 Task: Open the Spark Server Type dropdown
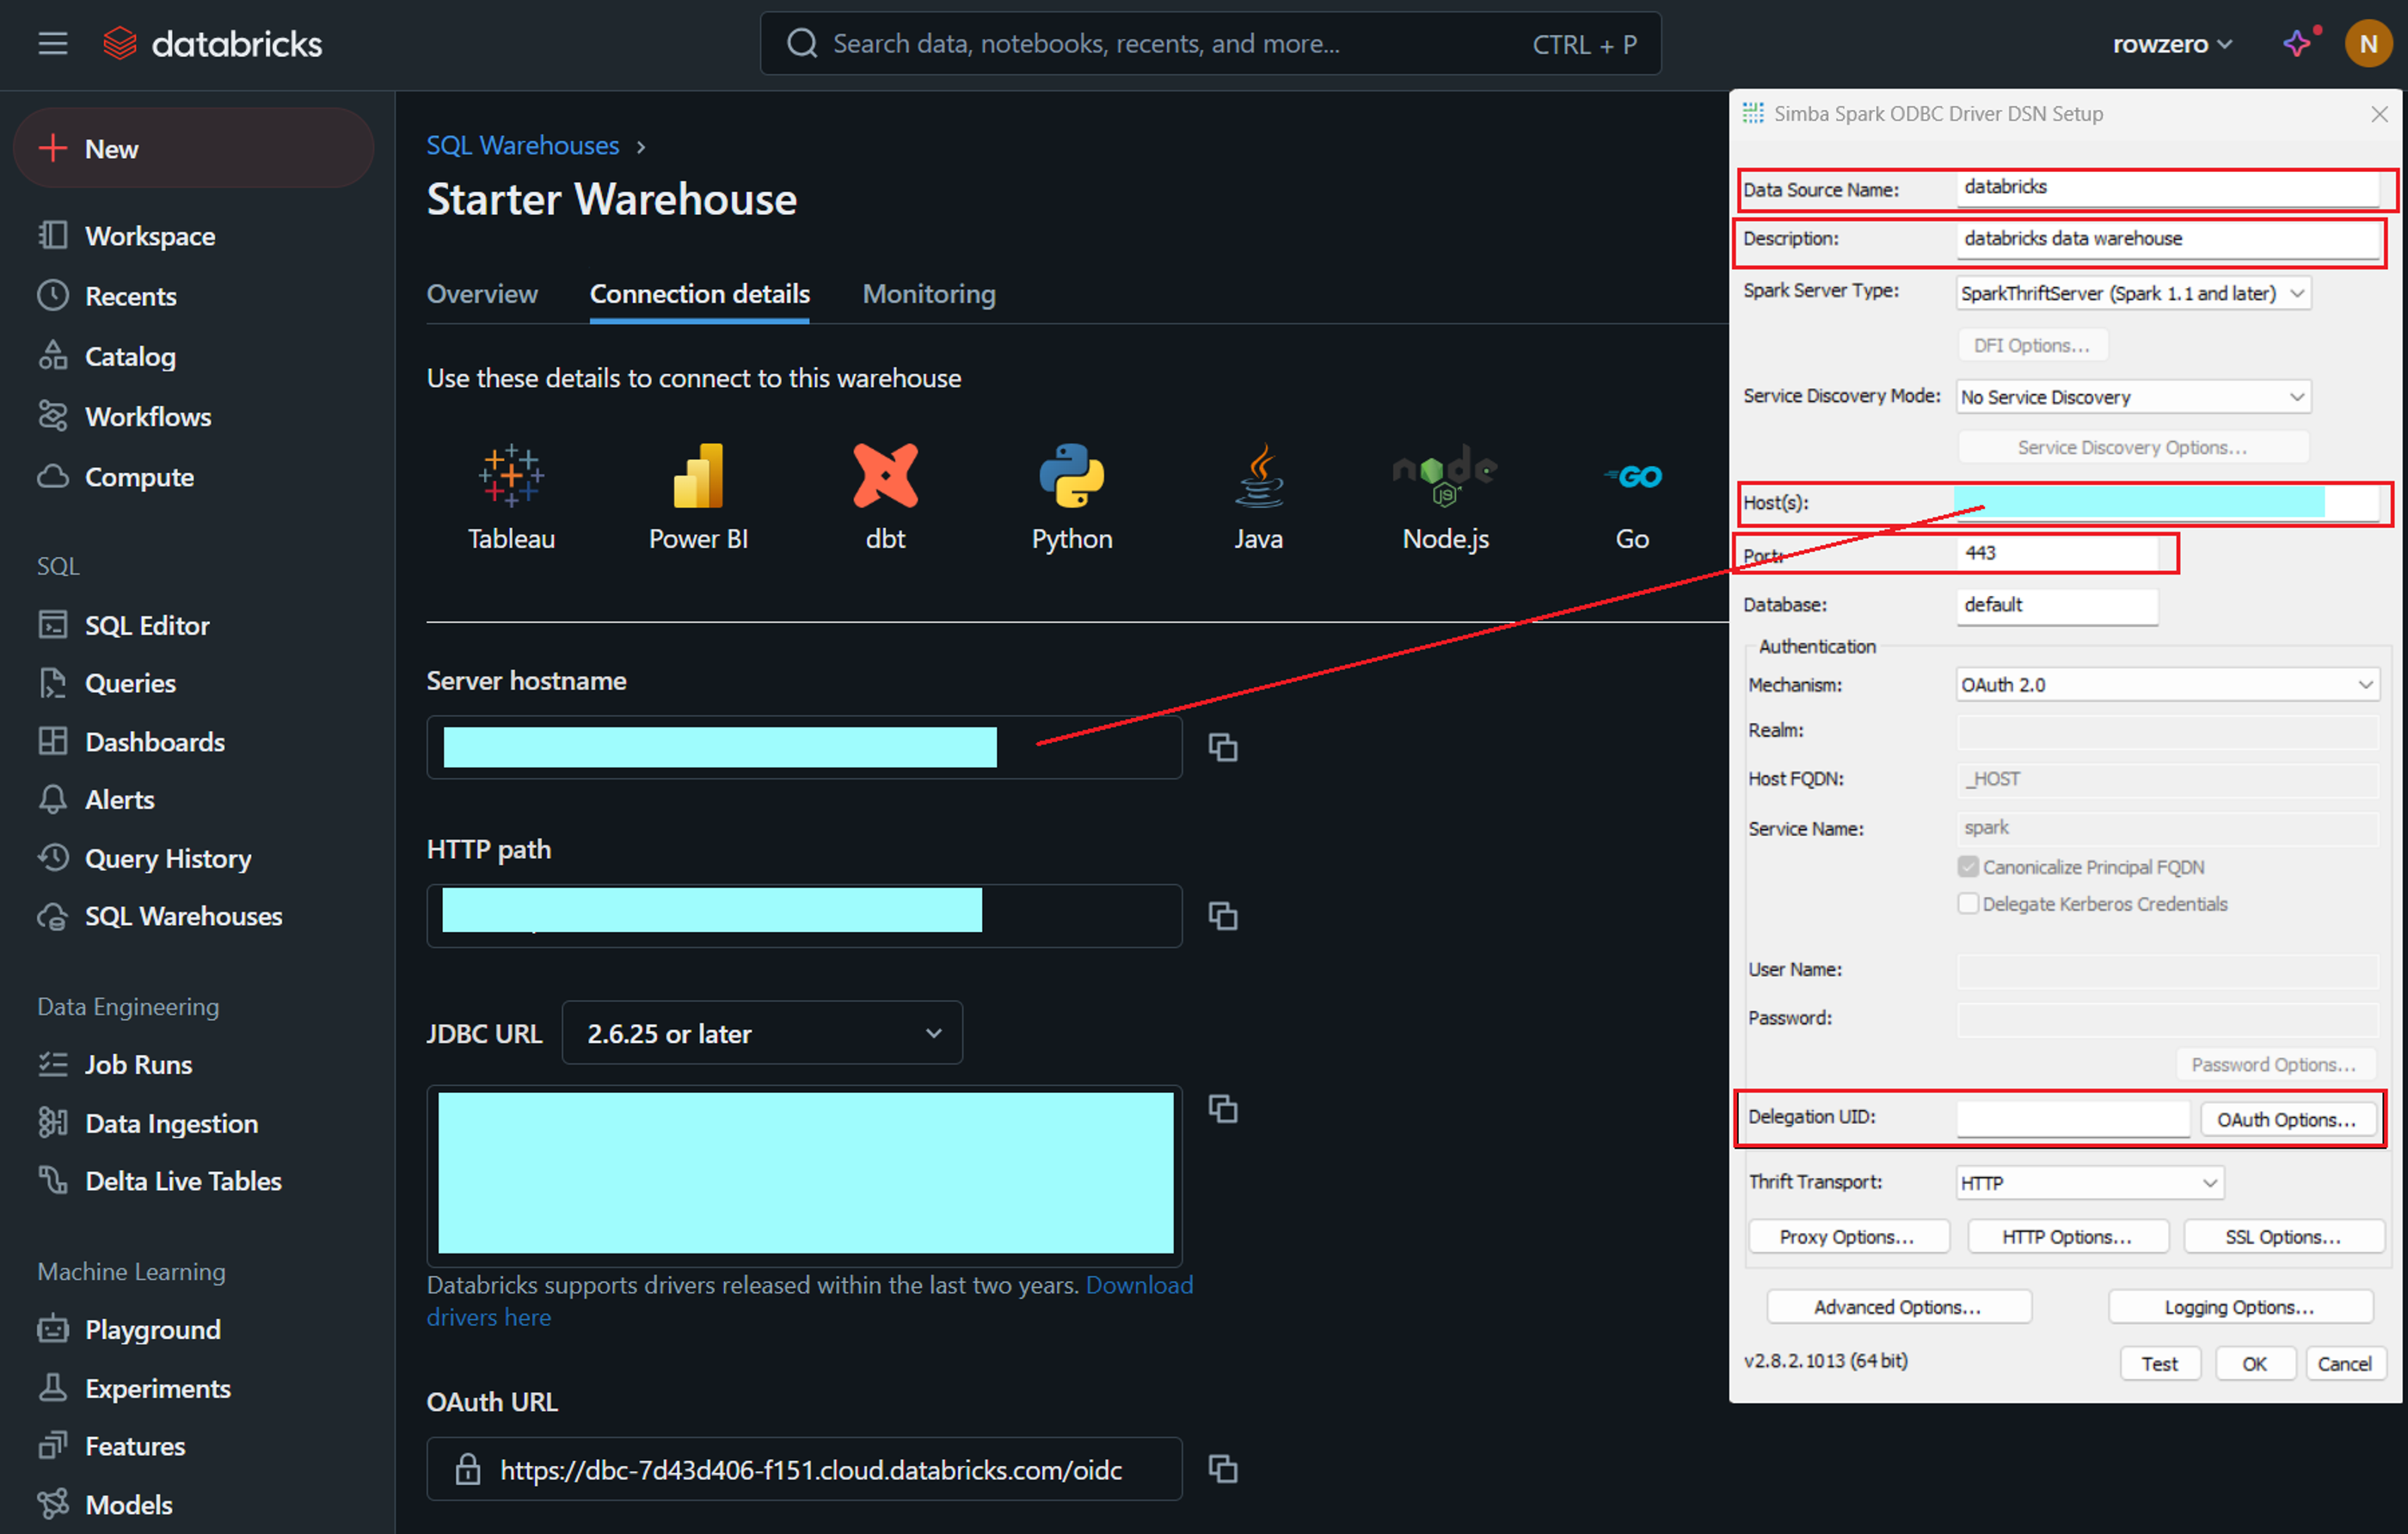point(2132,293)
